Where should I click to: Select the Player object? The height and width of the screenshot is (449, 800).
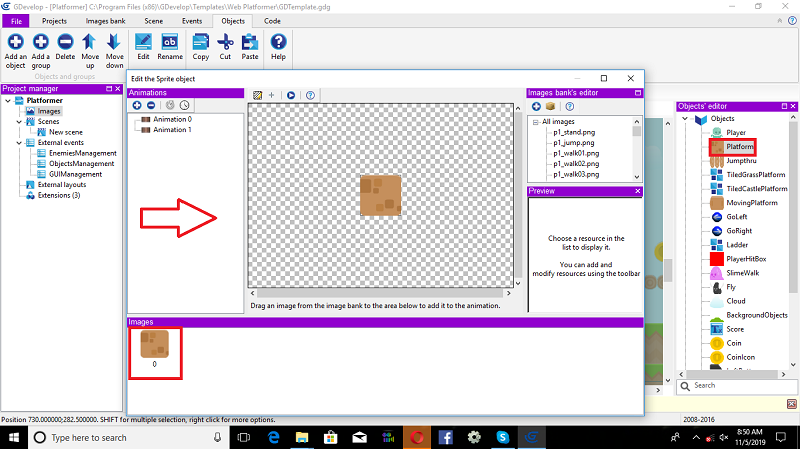point(736,133)
